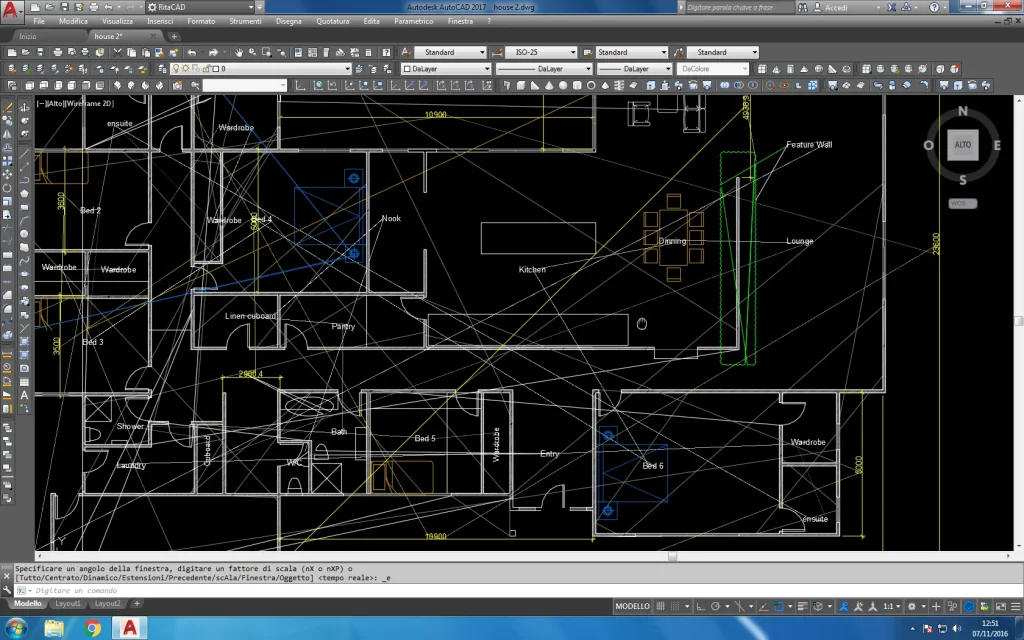The height and width of the screenshot is (640, 1024).
Task: Click the 3D Cone solid icon
Action: coord(549,85)
